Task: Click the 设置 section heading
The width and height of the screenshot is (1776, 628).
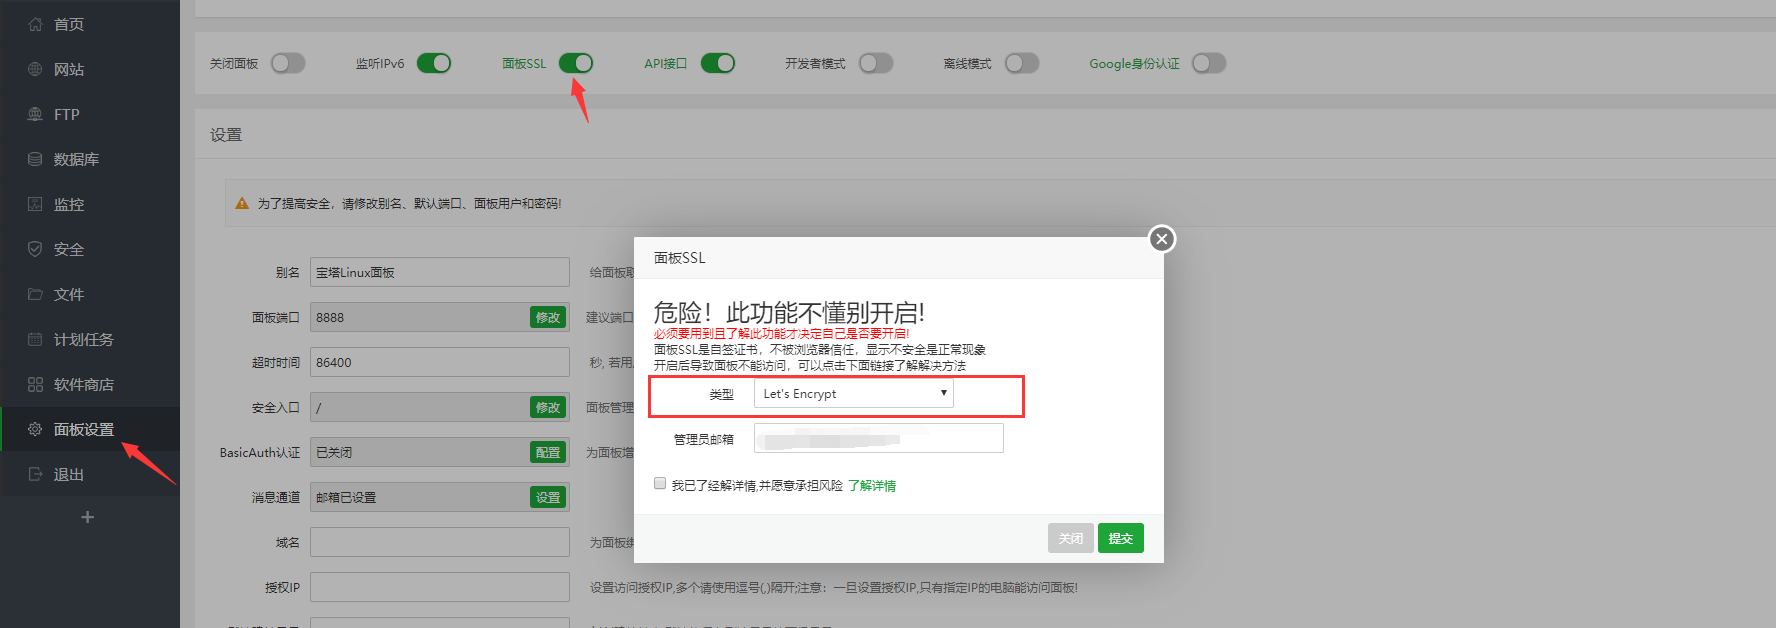Action: coord(226,135)
